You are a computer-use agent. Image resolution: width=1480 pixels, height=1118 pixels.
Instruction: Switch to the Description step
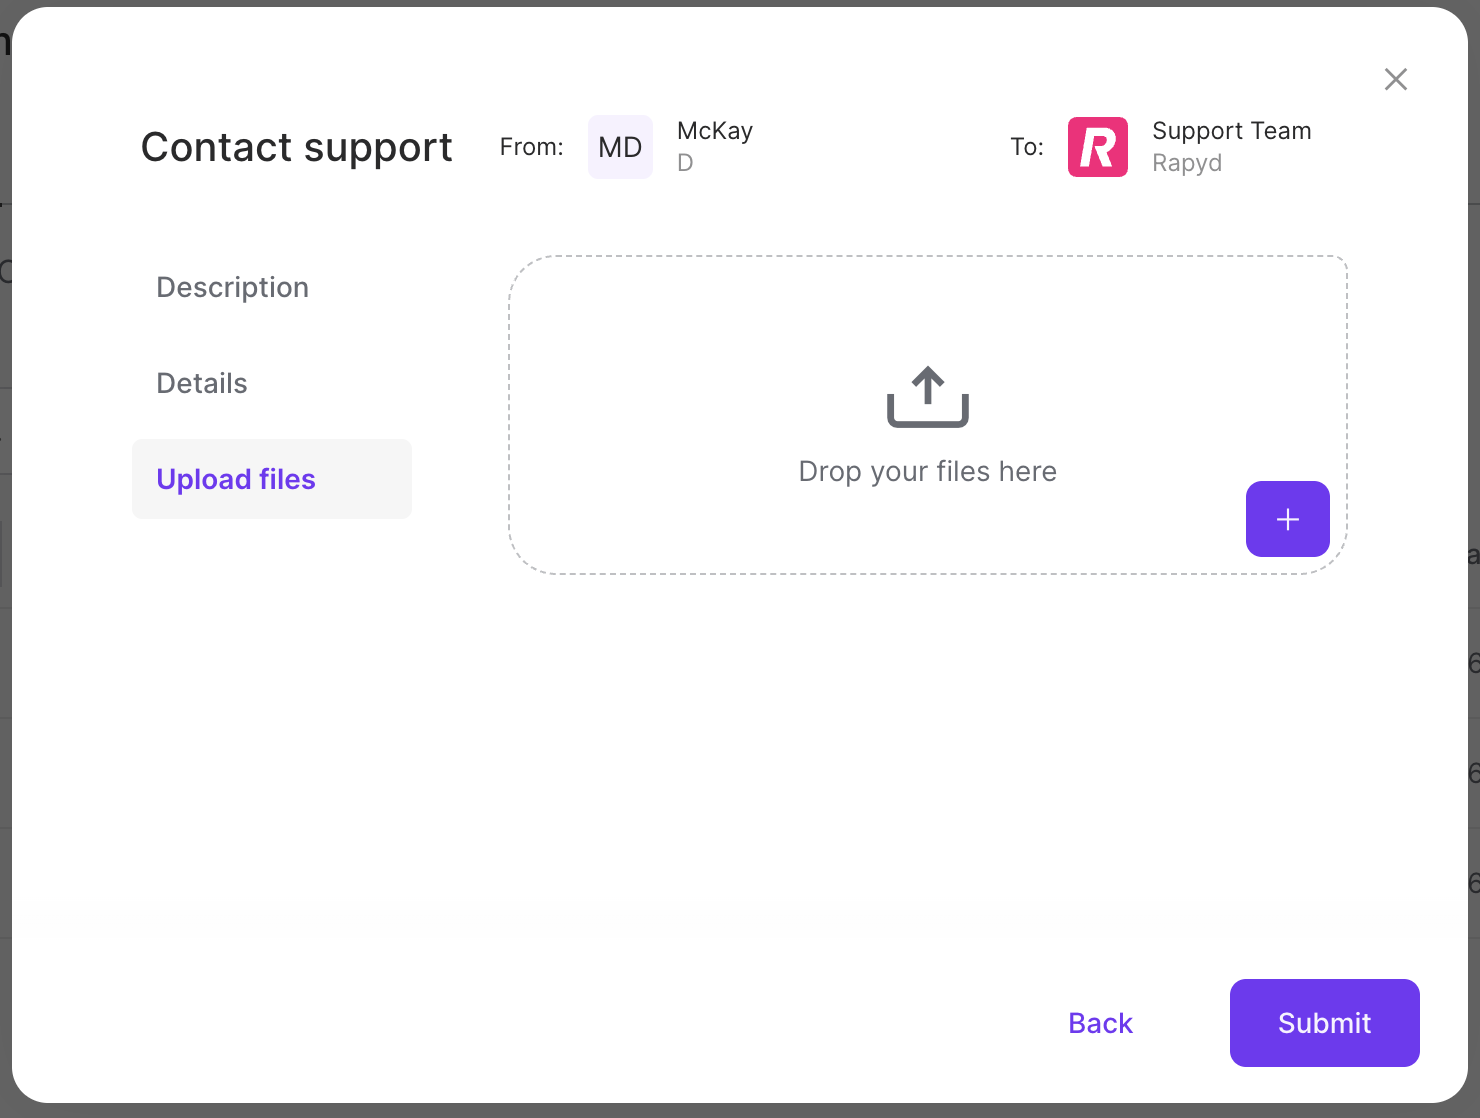232,287
